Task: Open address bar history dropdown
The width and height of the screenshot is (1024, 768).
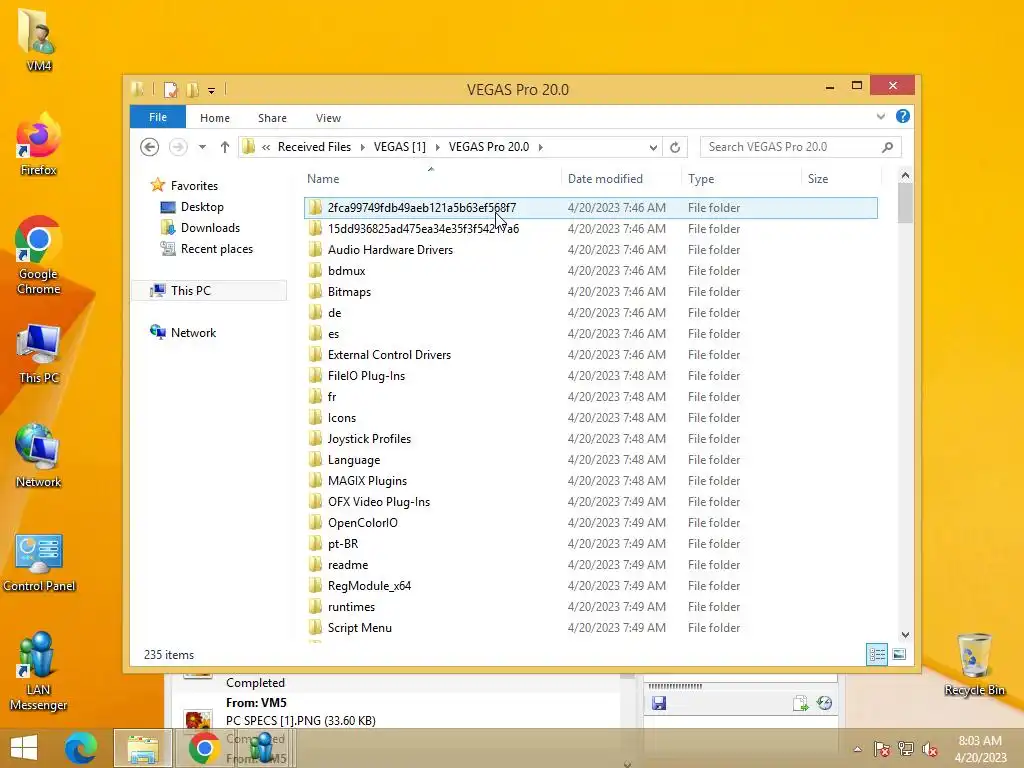Action: pos(653,147)
